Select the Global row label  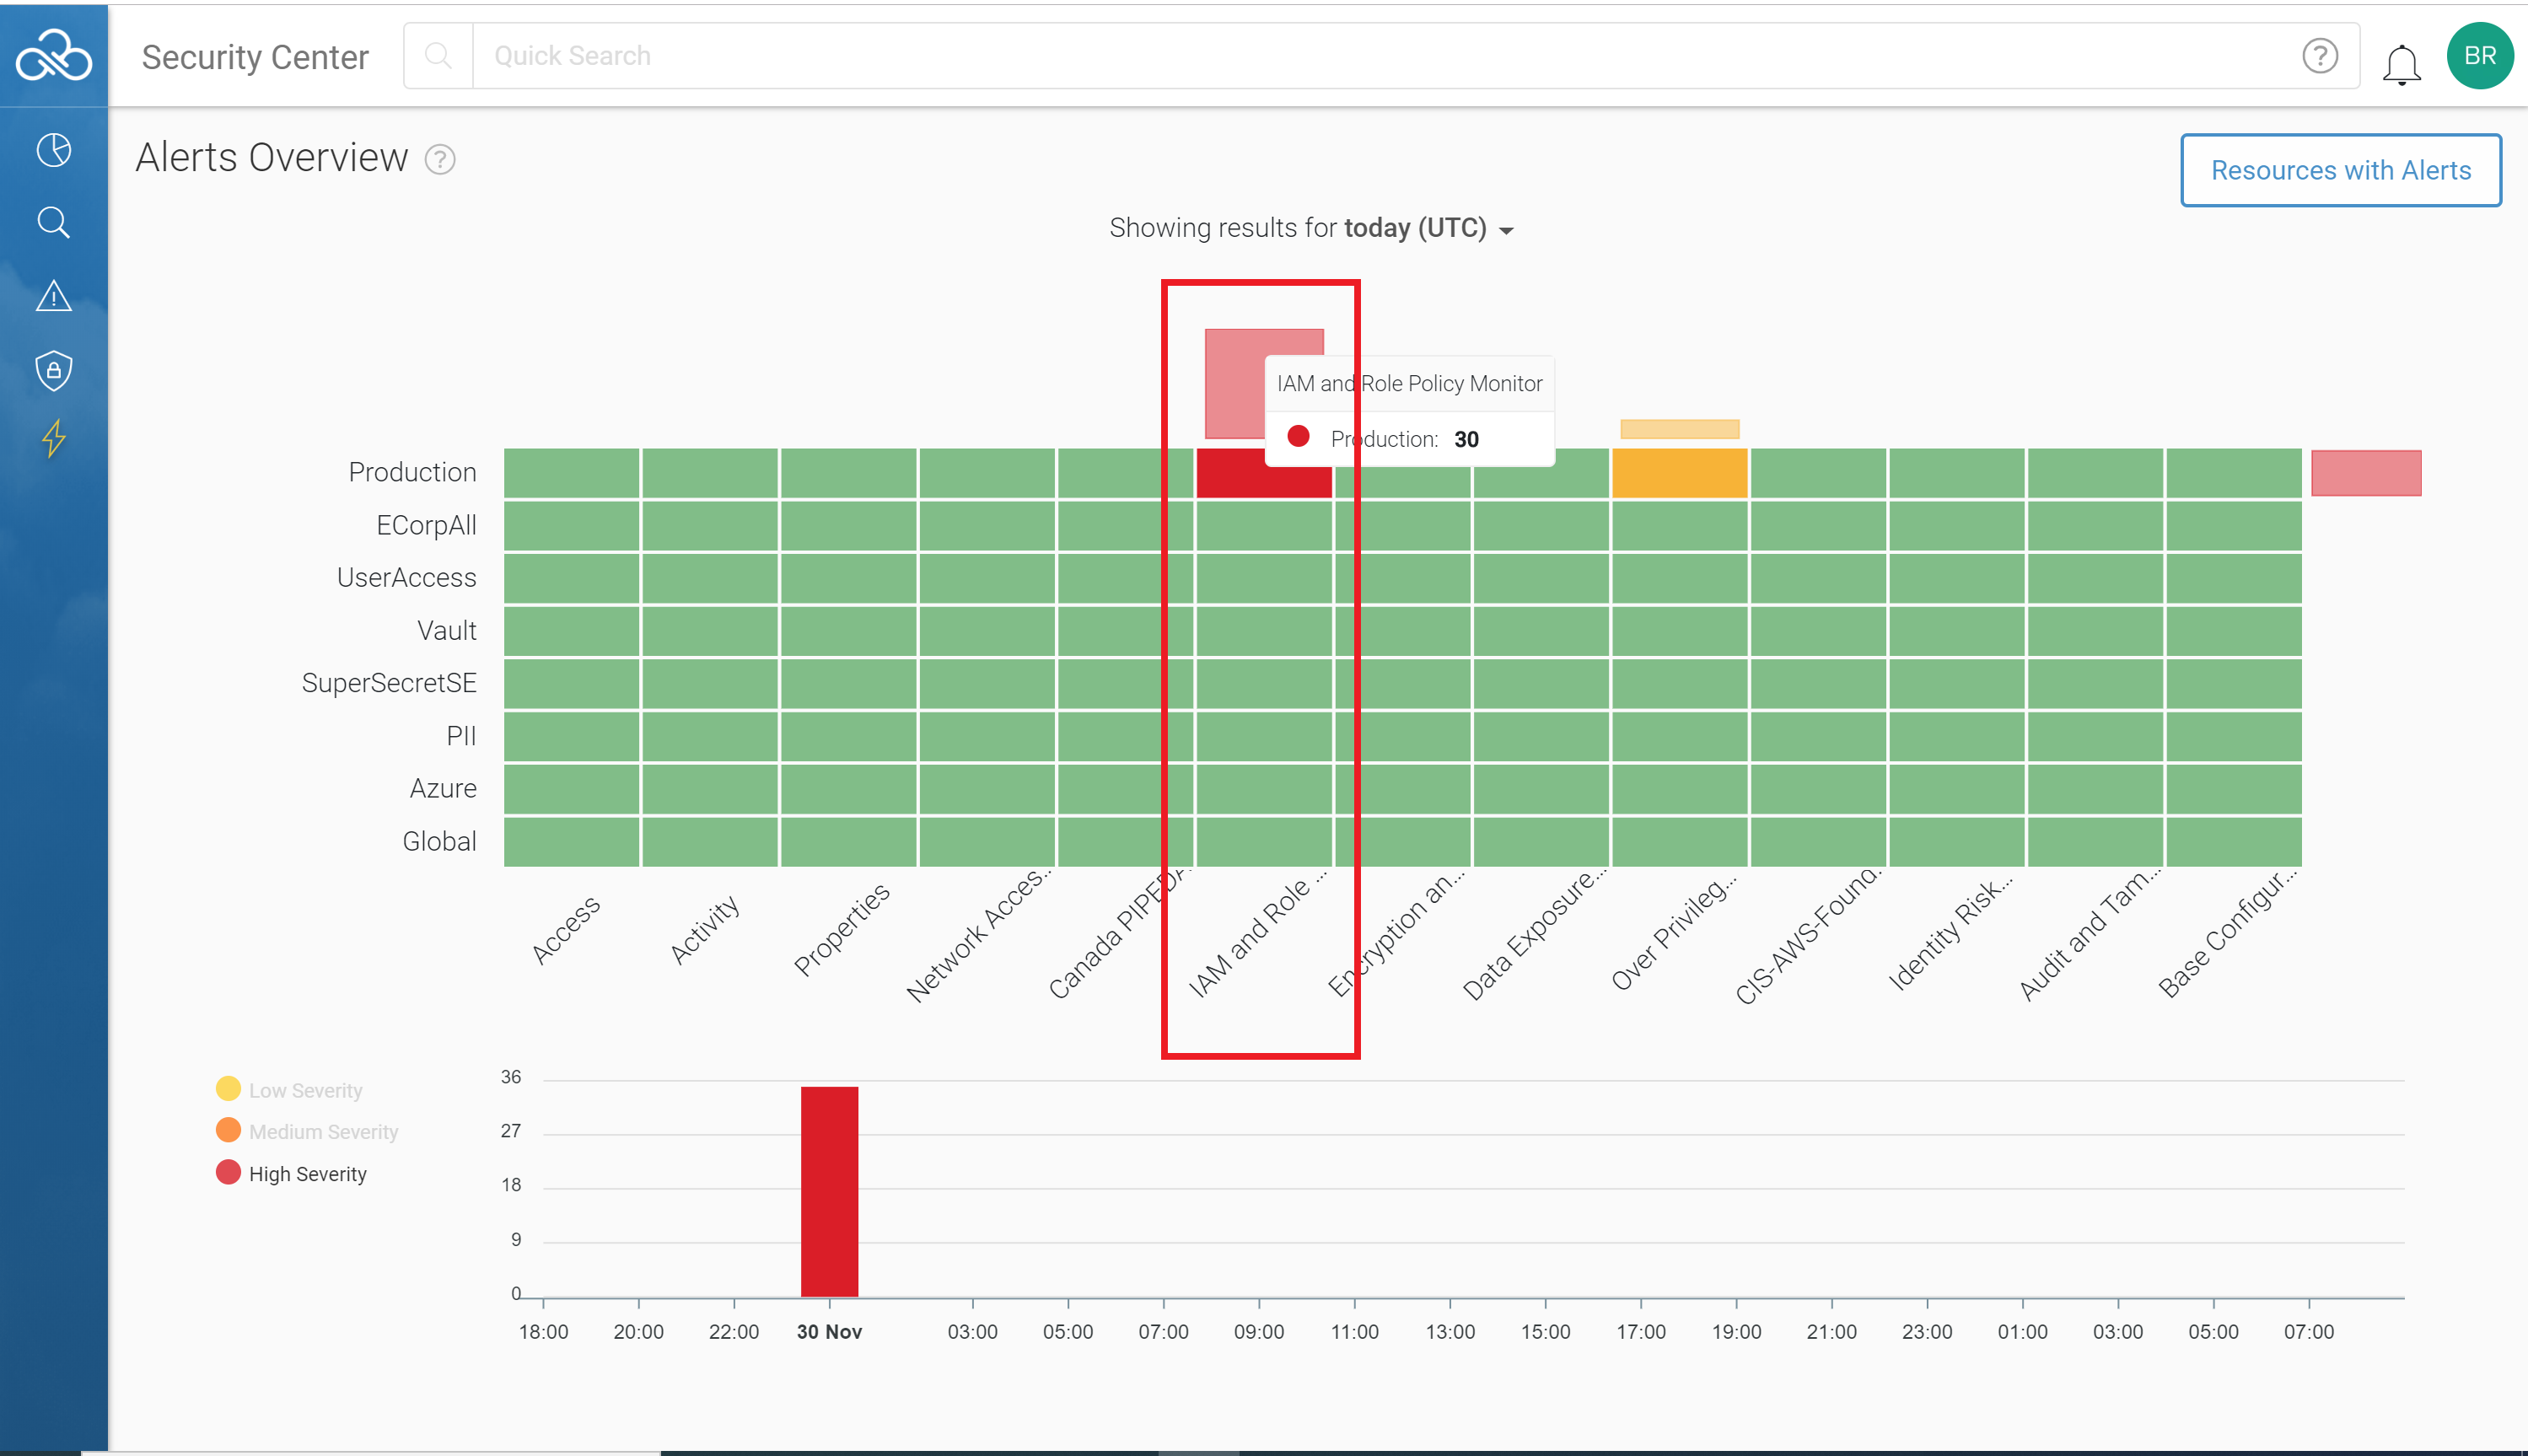[439, 841]
